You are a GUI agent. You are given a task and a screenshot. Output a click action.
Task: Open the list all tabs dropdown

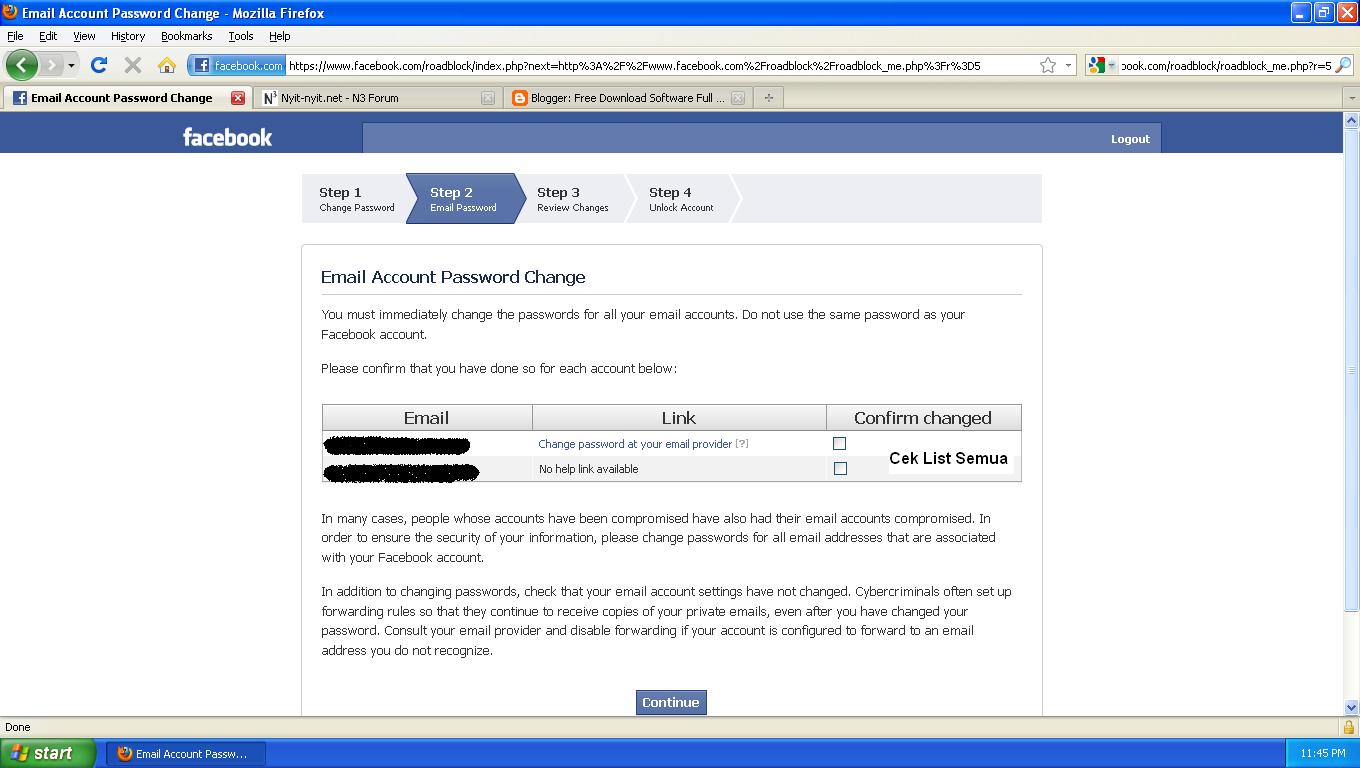coord(1351,98)
